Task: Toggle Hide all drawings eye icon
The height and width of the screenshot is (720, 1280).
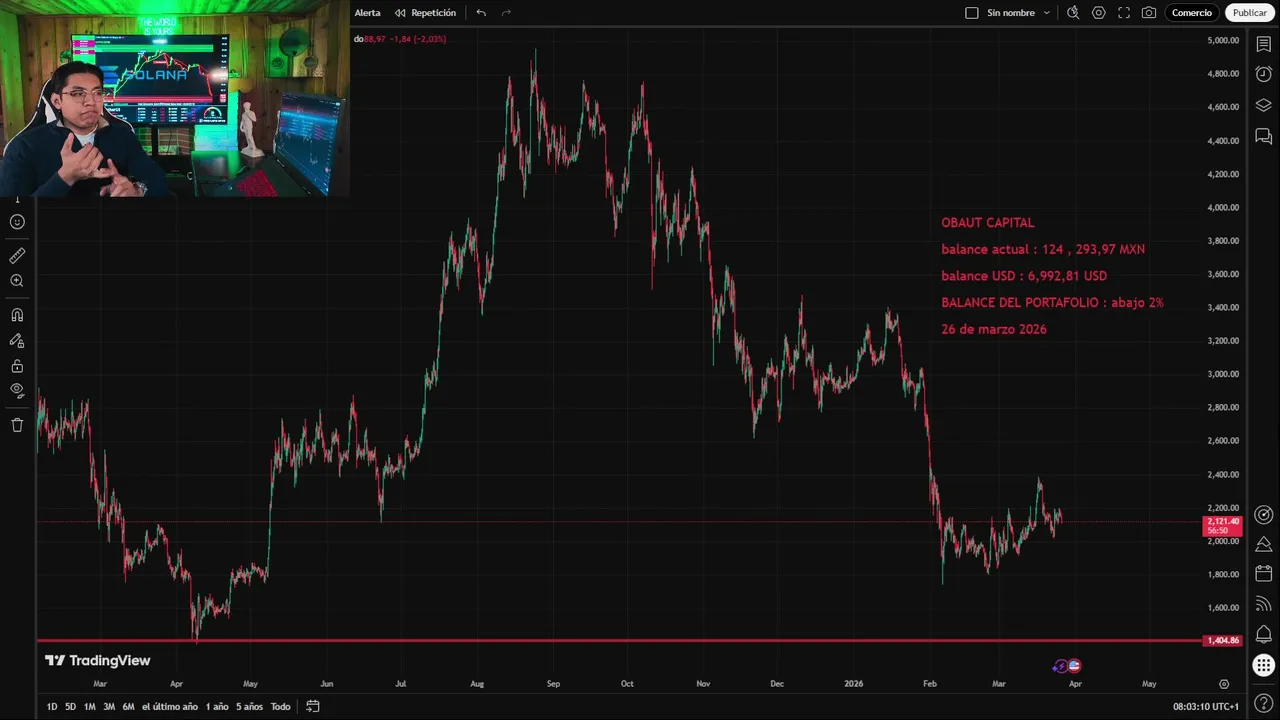Action: 17,390
